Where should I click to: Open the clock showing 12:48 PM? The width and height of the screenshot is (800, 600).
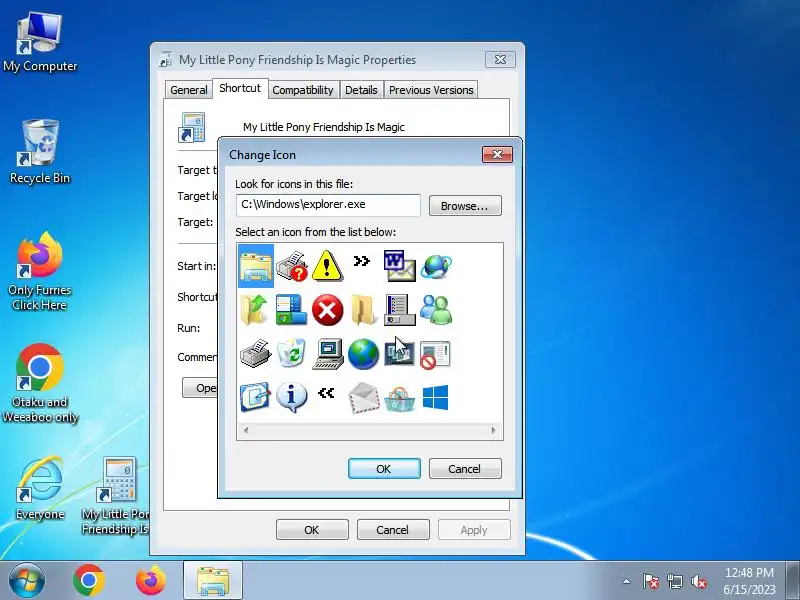749,581
